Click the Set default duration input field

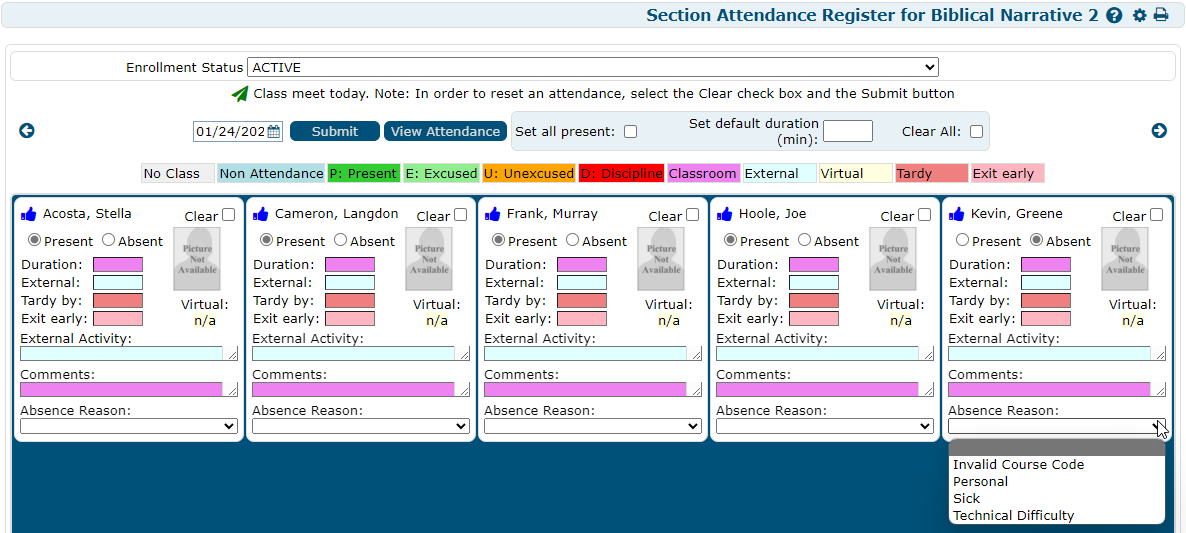tap(847, 131)
